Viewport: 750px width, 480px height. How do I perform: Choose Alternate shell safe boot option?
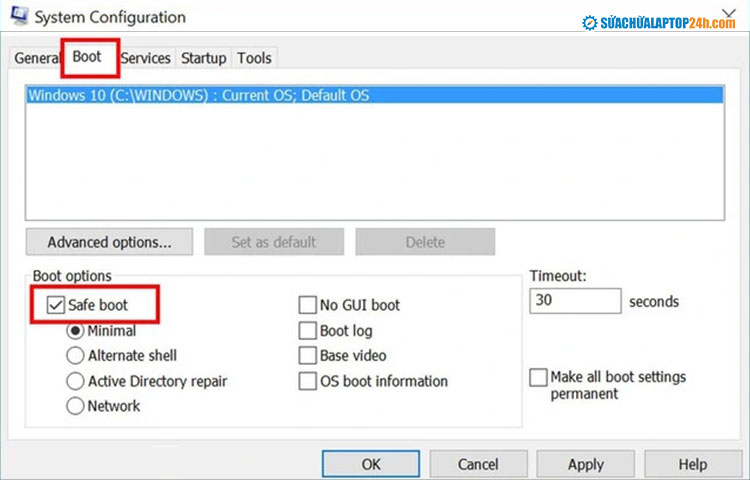pyautogui.click(x=75, y=355)
